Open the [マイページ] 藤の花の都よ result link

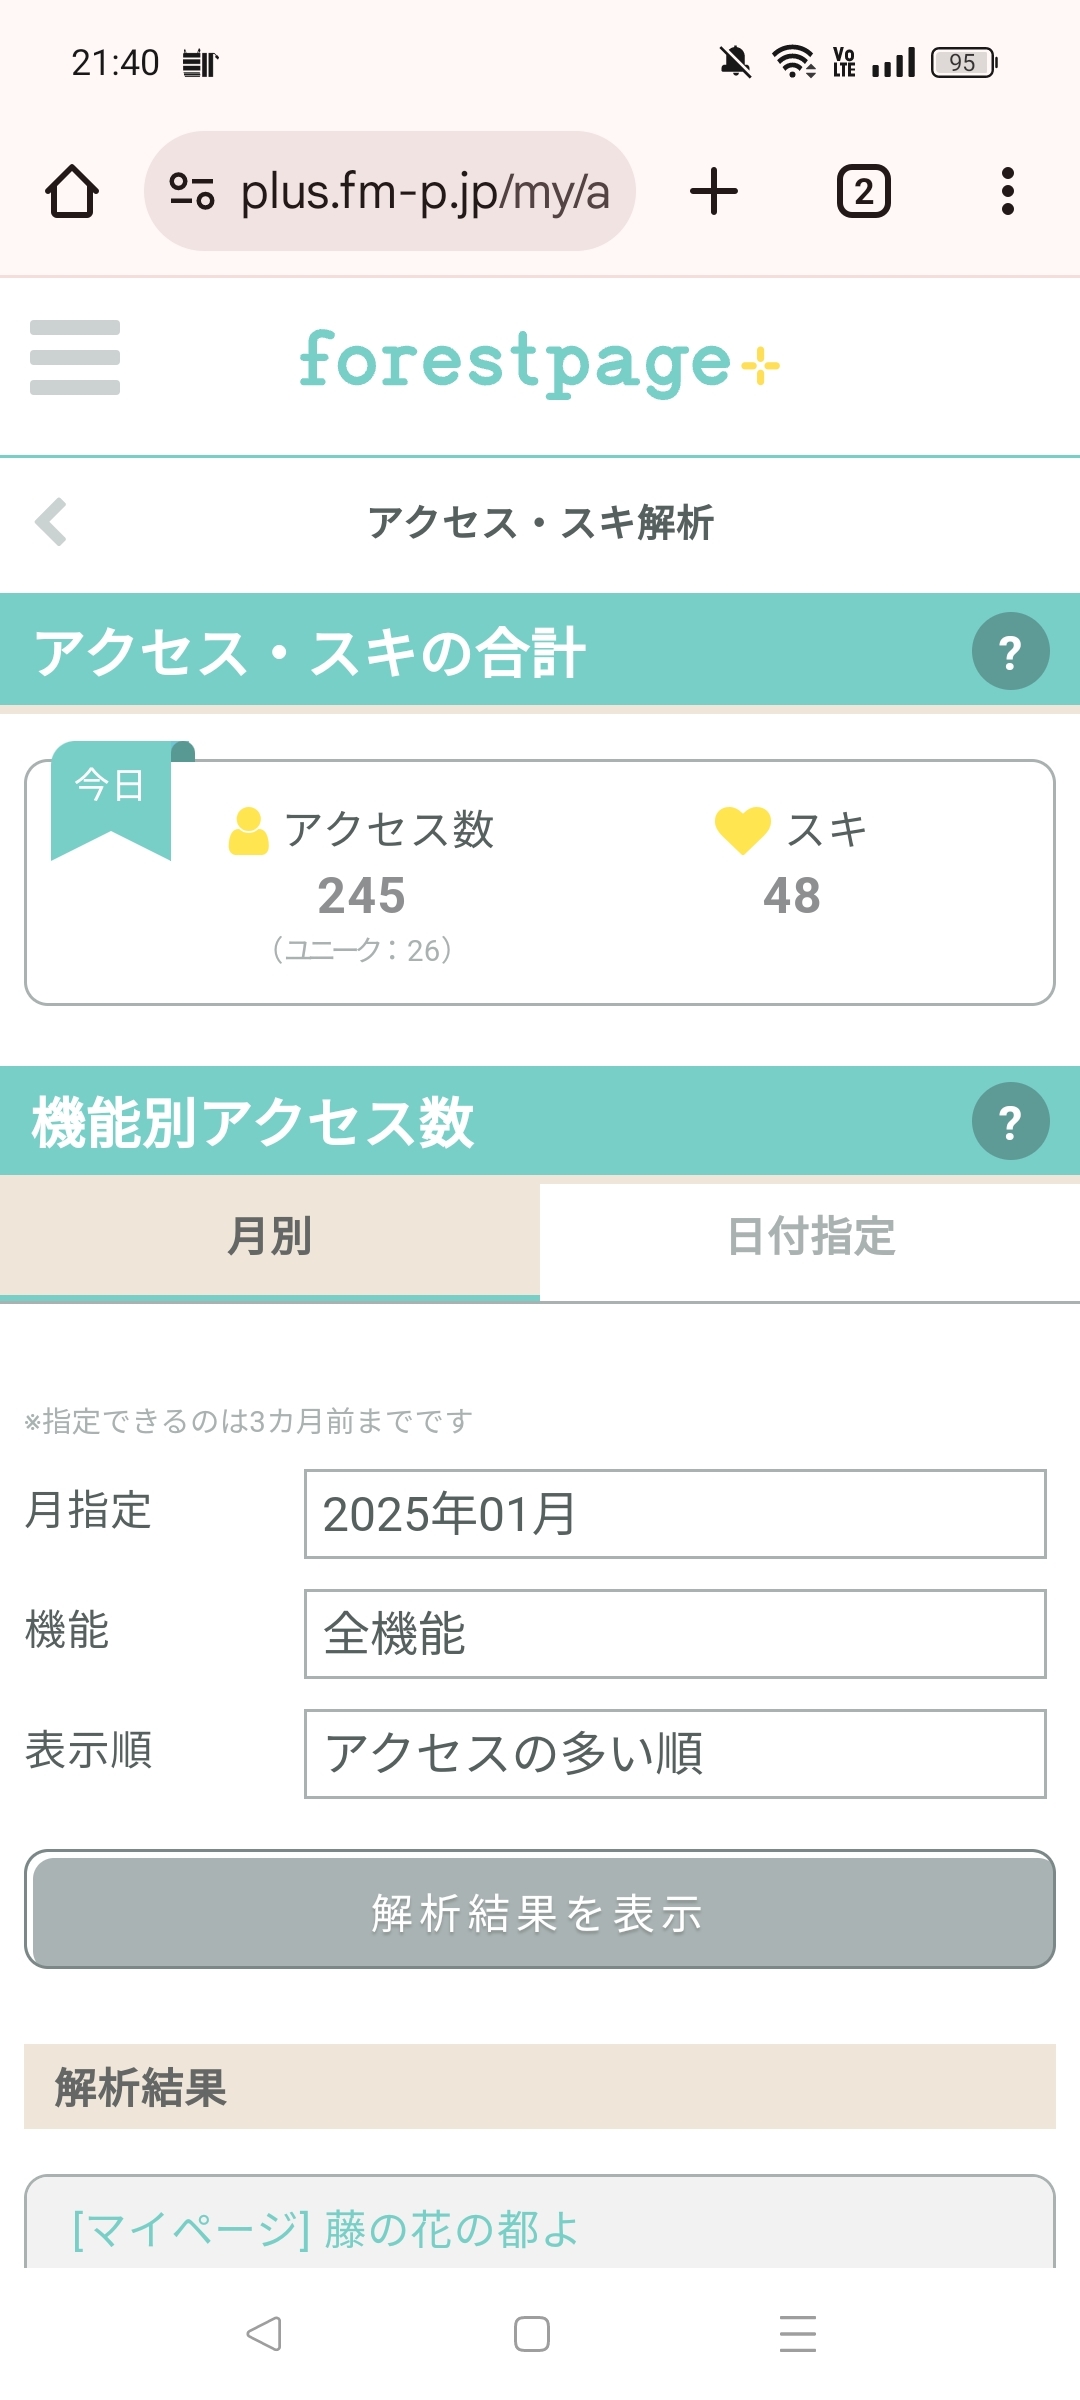click(x=326, y=2229)
